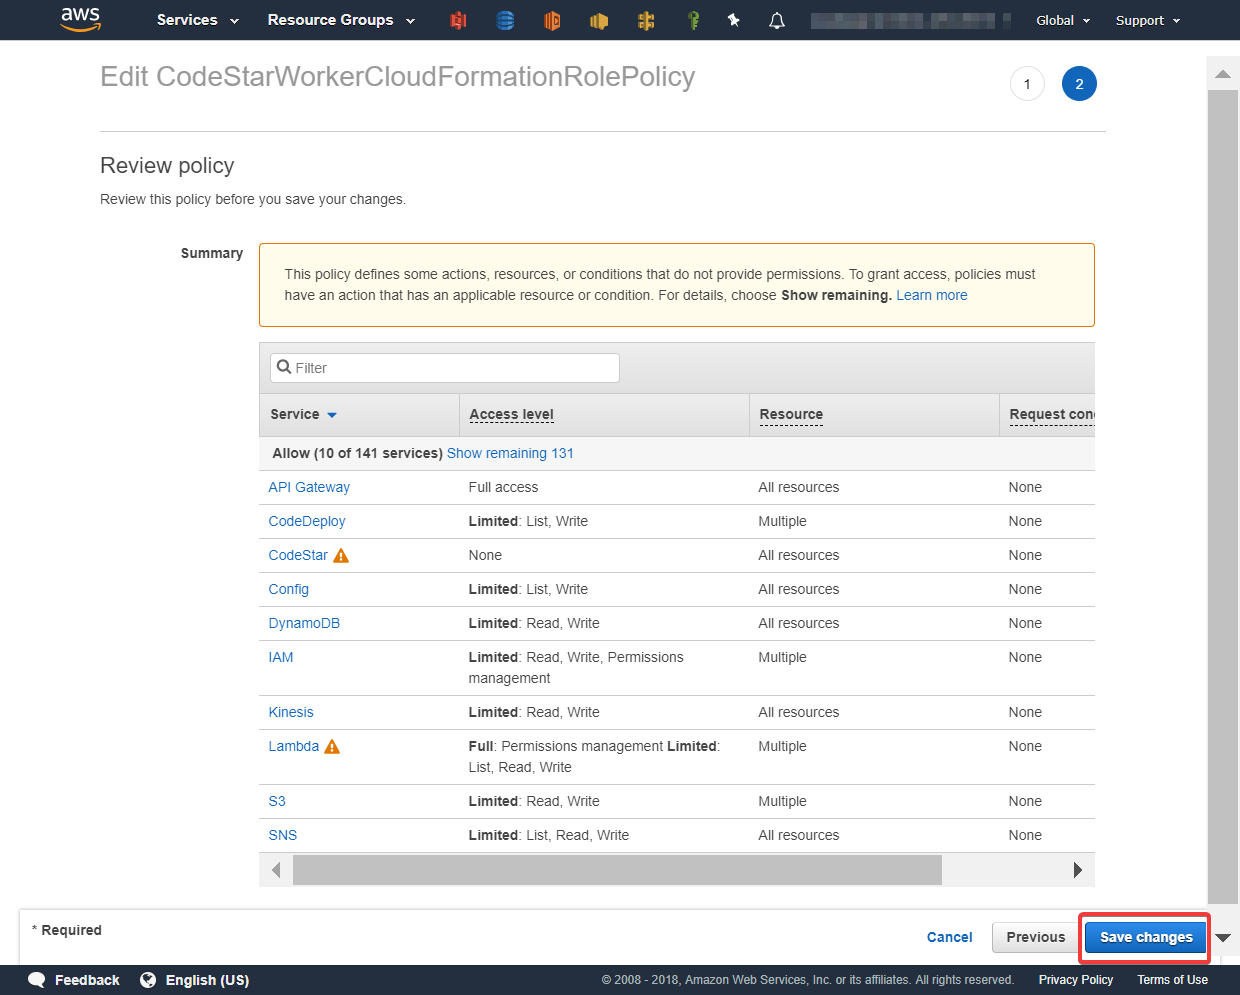Open notifications with the bell icon

point(777,20)
